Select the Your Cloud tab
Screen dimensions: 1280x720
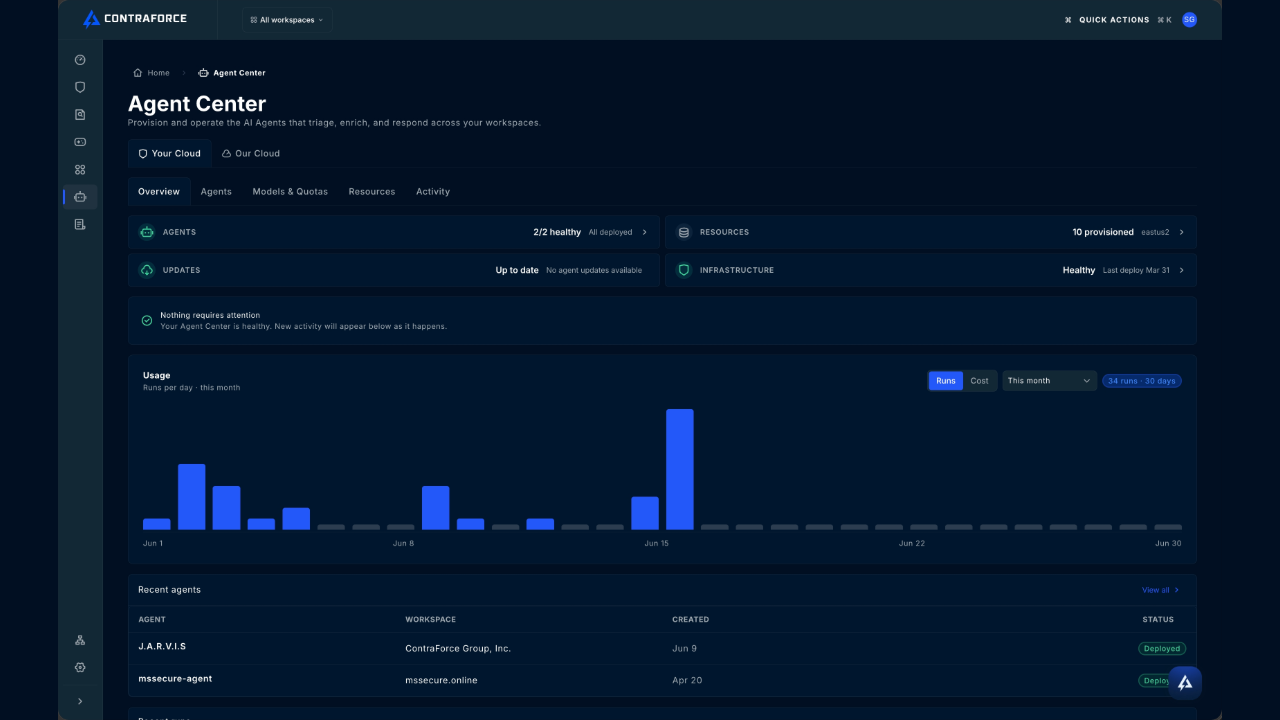point(169,154)
